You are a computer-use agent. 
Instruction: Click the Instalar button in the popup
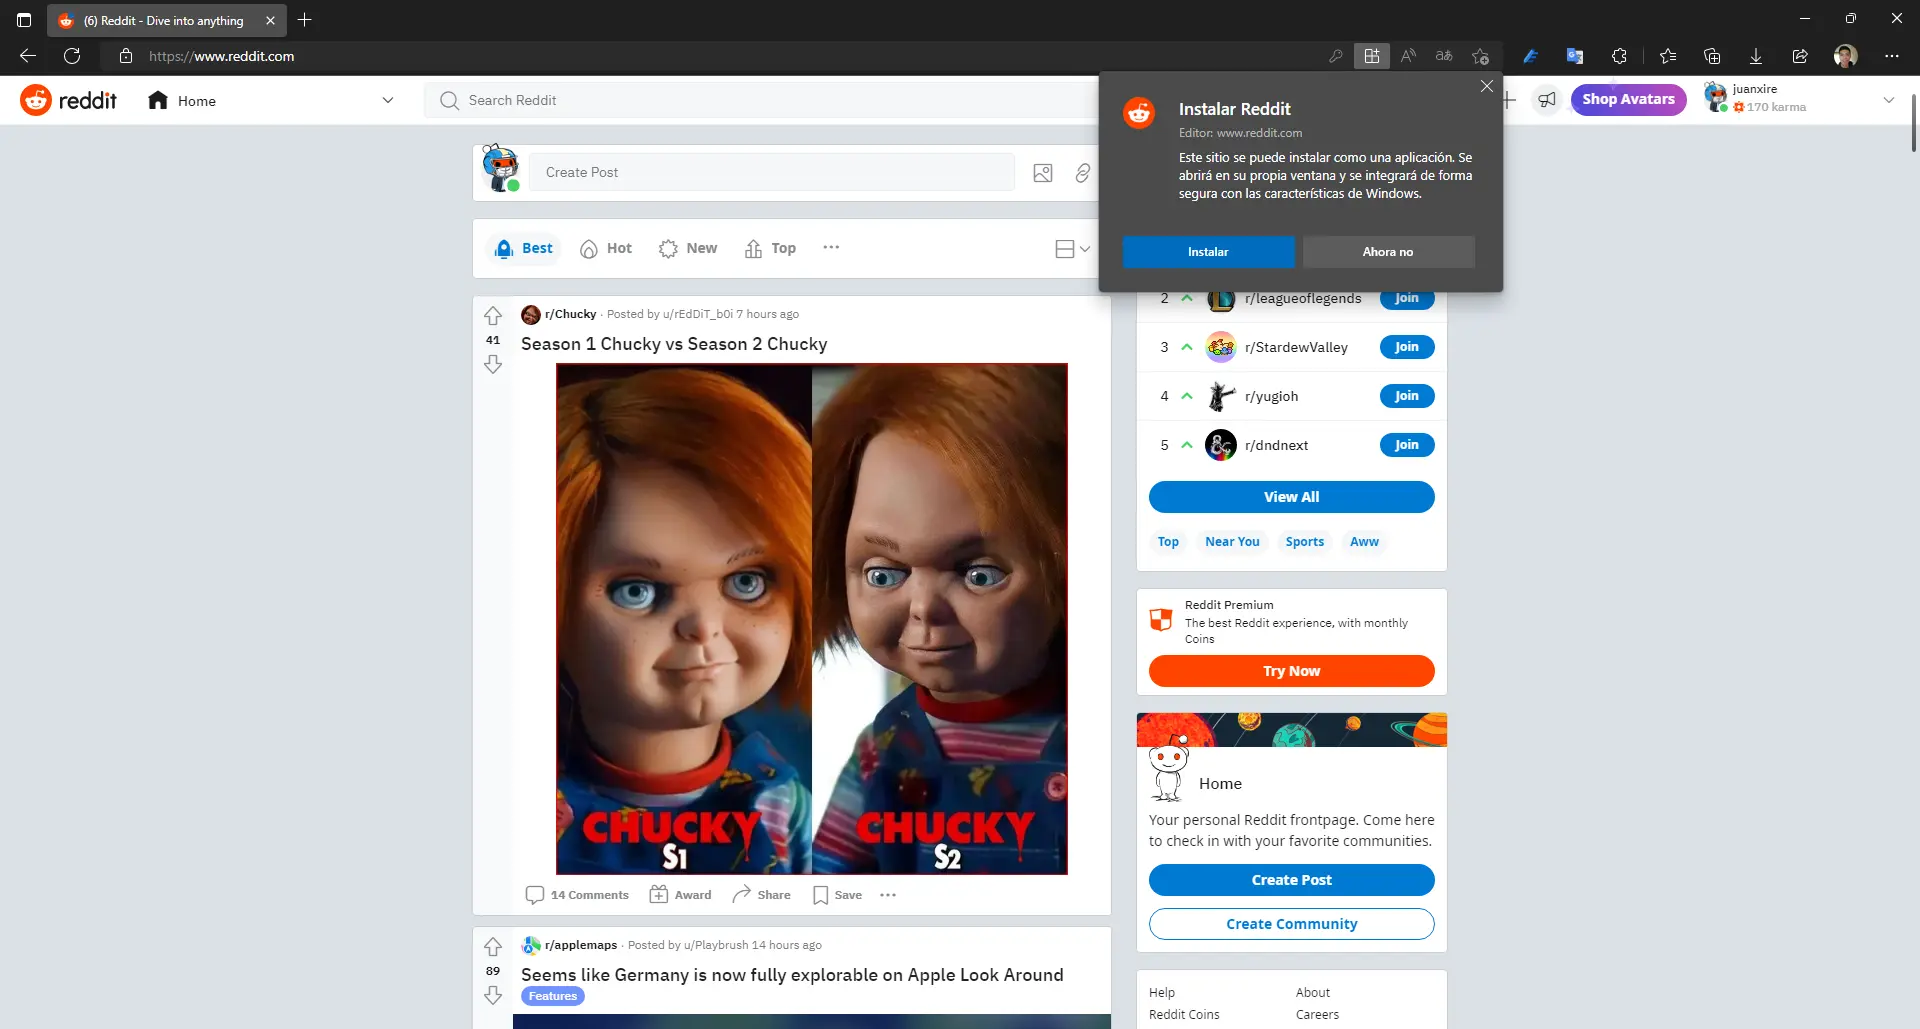point(1208,252)
